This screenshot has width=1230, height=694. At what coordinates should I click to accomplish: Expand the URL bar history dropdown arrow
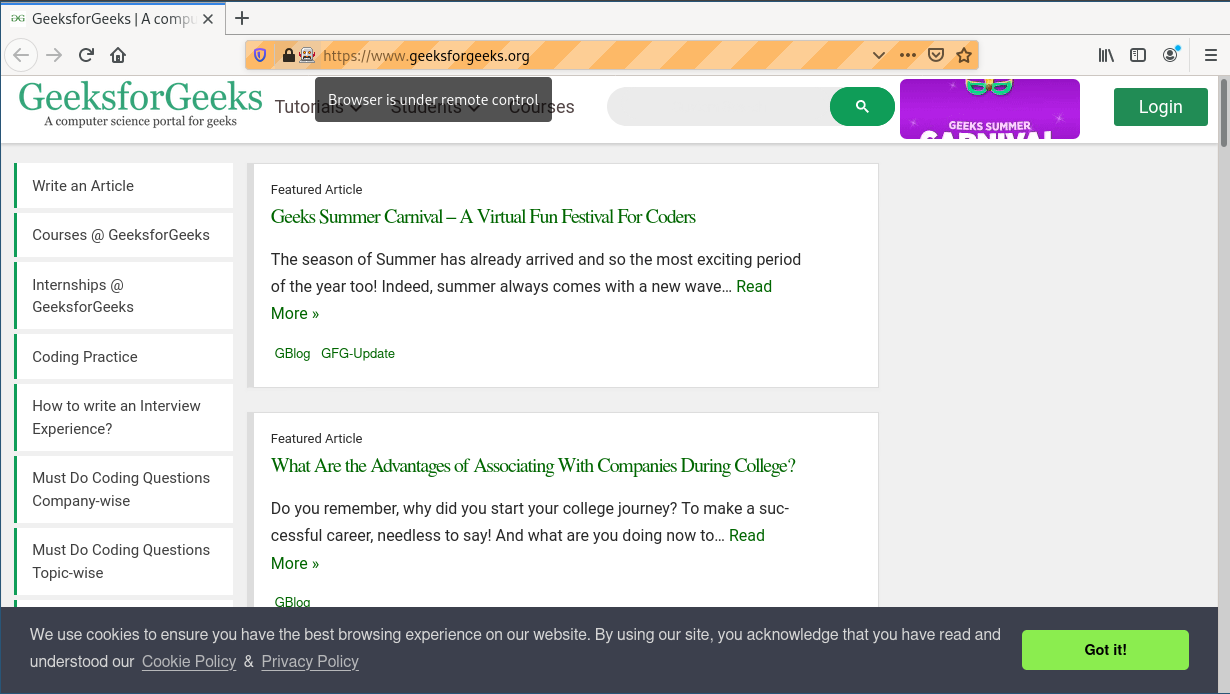(x=879, y=55)
